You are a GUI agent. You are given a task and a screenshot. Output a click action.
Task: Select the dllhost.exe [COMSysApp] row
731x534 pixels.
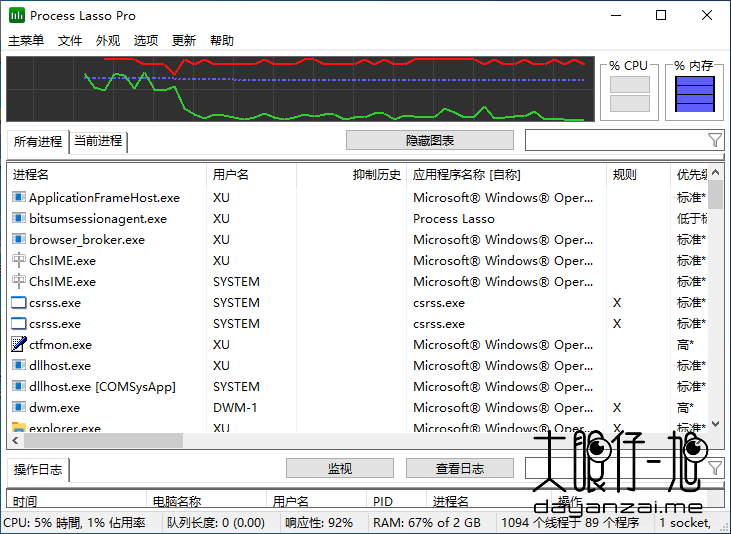pyautogui.click(x=358, y=386)
